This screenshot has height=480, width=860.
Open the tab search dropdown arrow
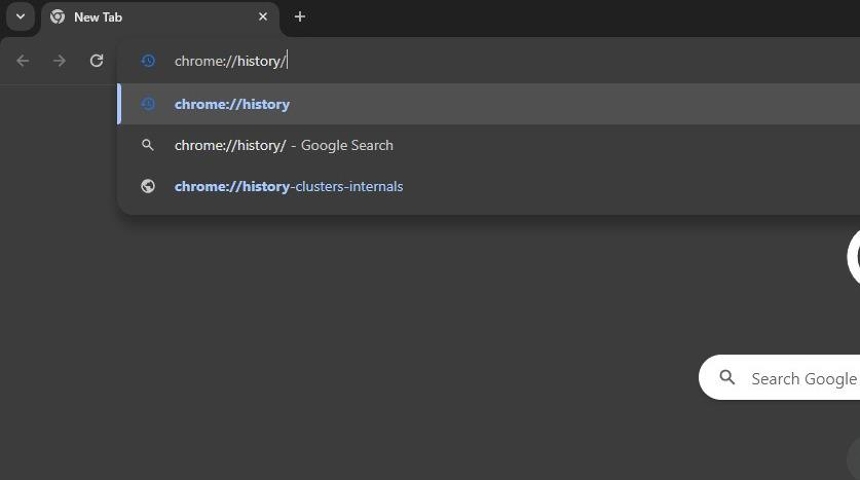click(x=20, y=17)
